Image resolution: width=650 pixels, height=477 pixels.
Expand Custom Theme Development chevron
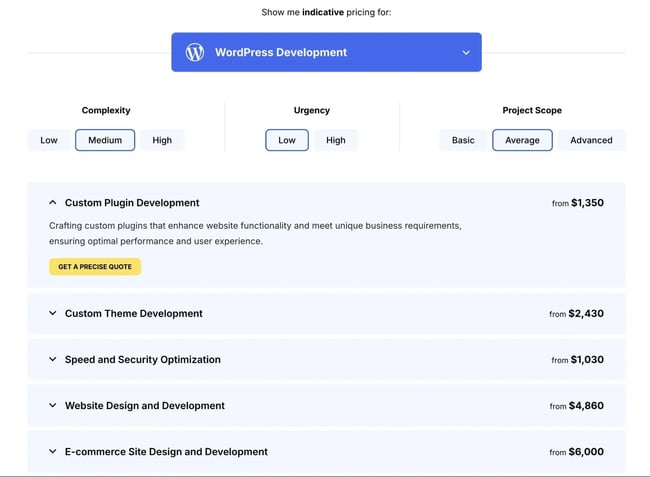point(53,314)
